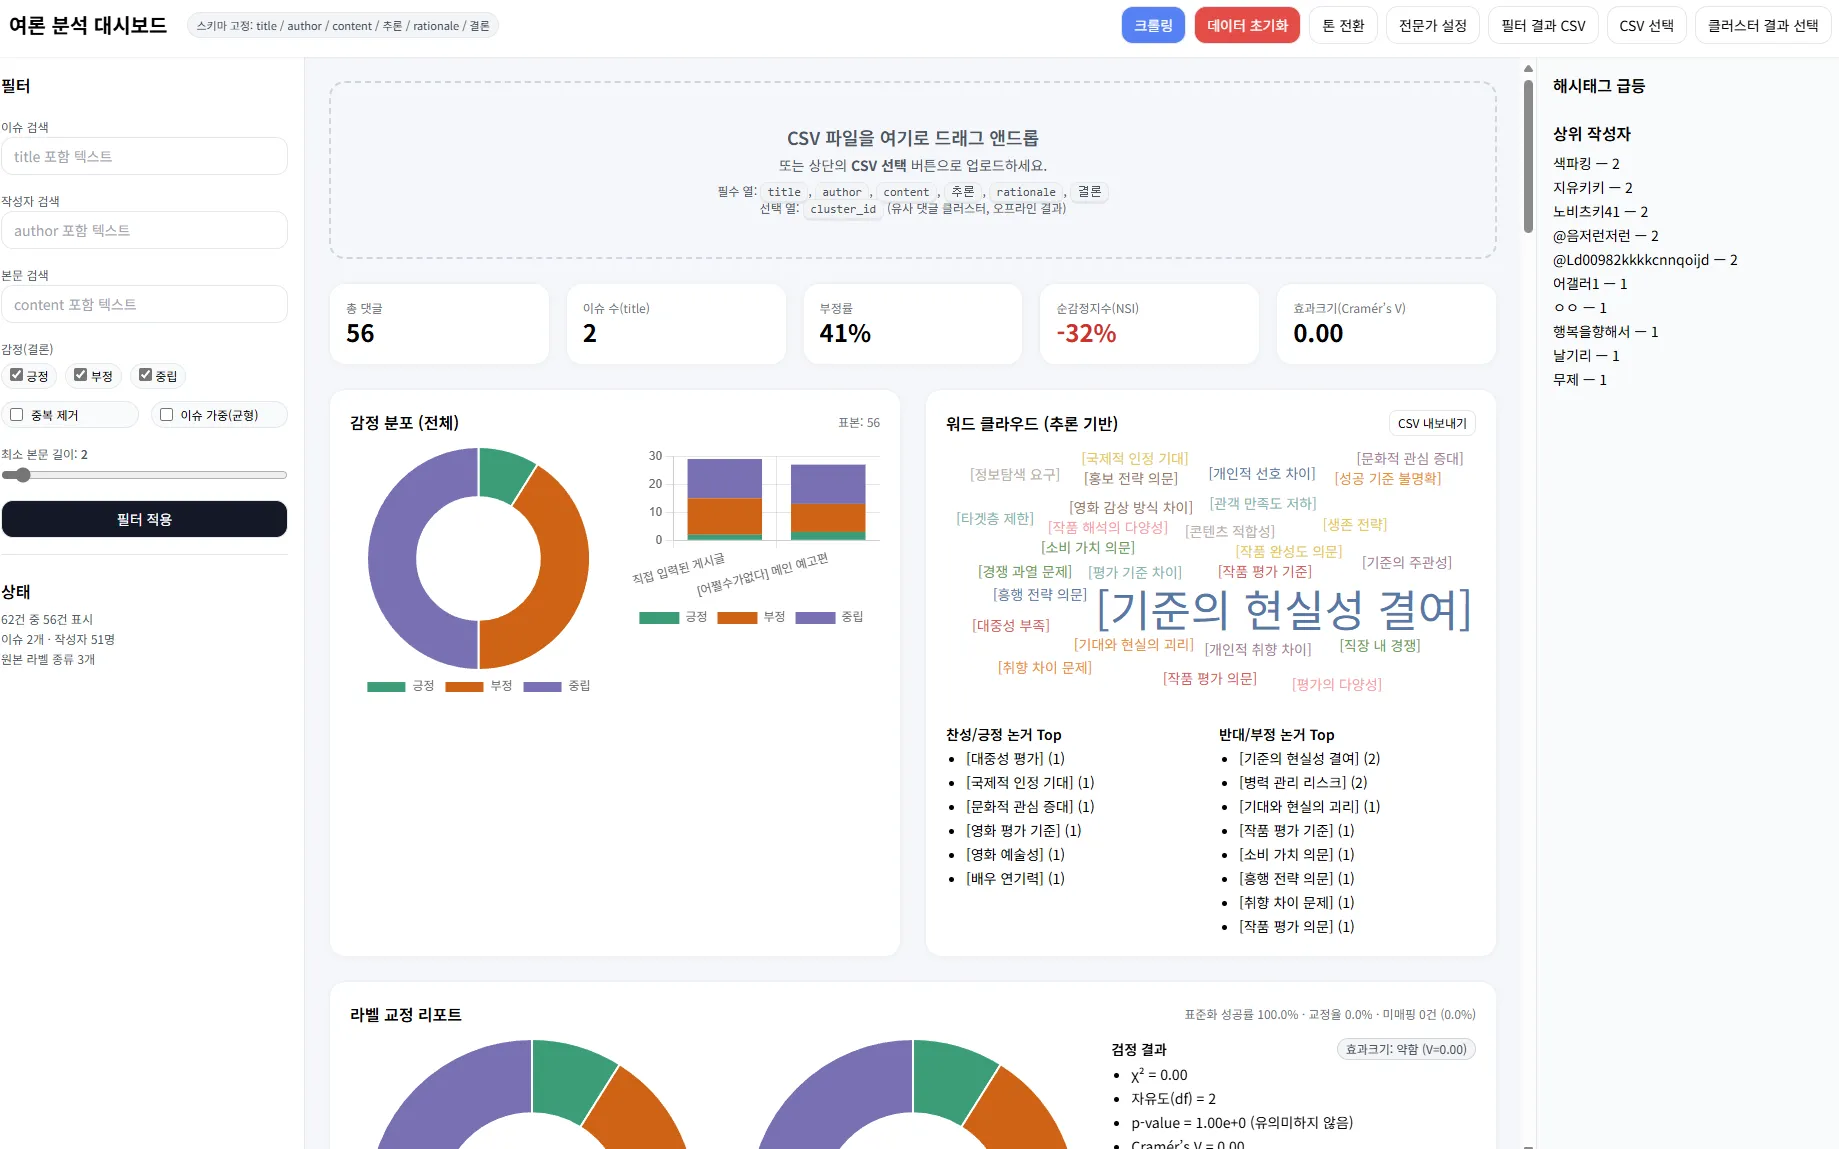The height and width of the screenshot is (1149, 1839).
Task: Click the 스키마 고정 header badge
Action: pos(343,26)
